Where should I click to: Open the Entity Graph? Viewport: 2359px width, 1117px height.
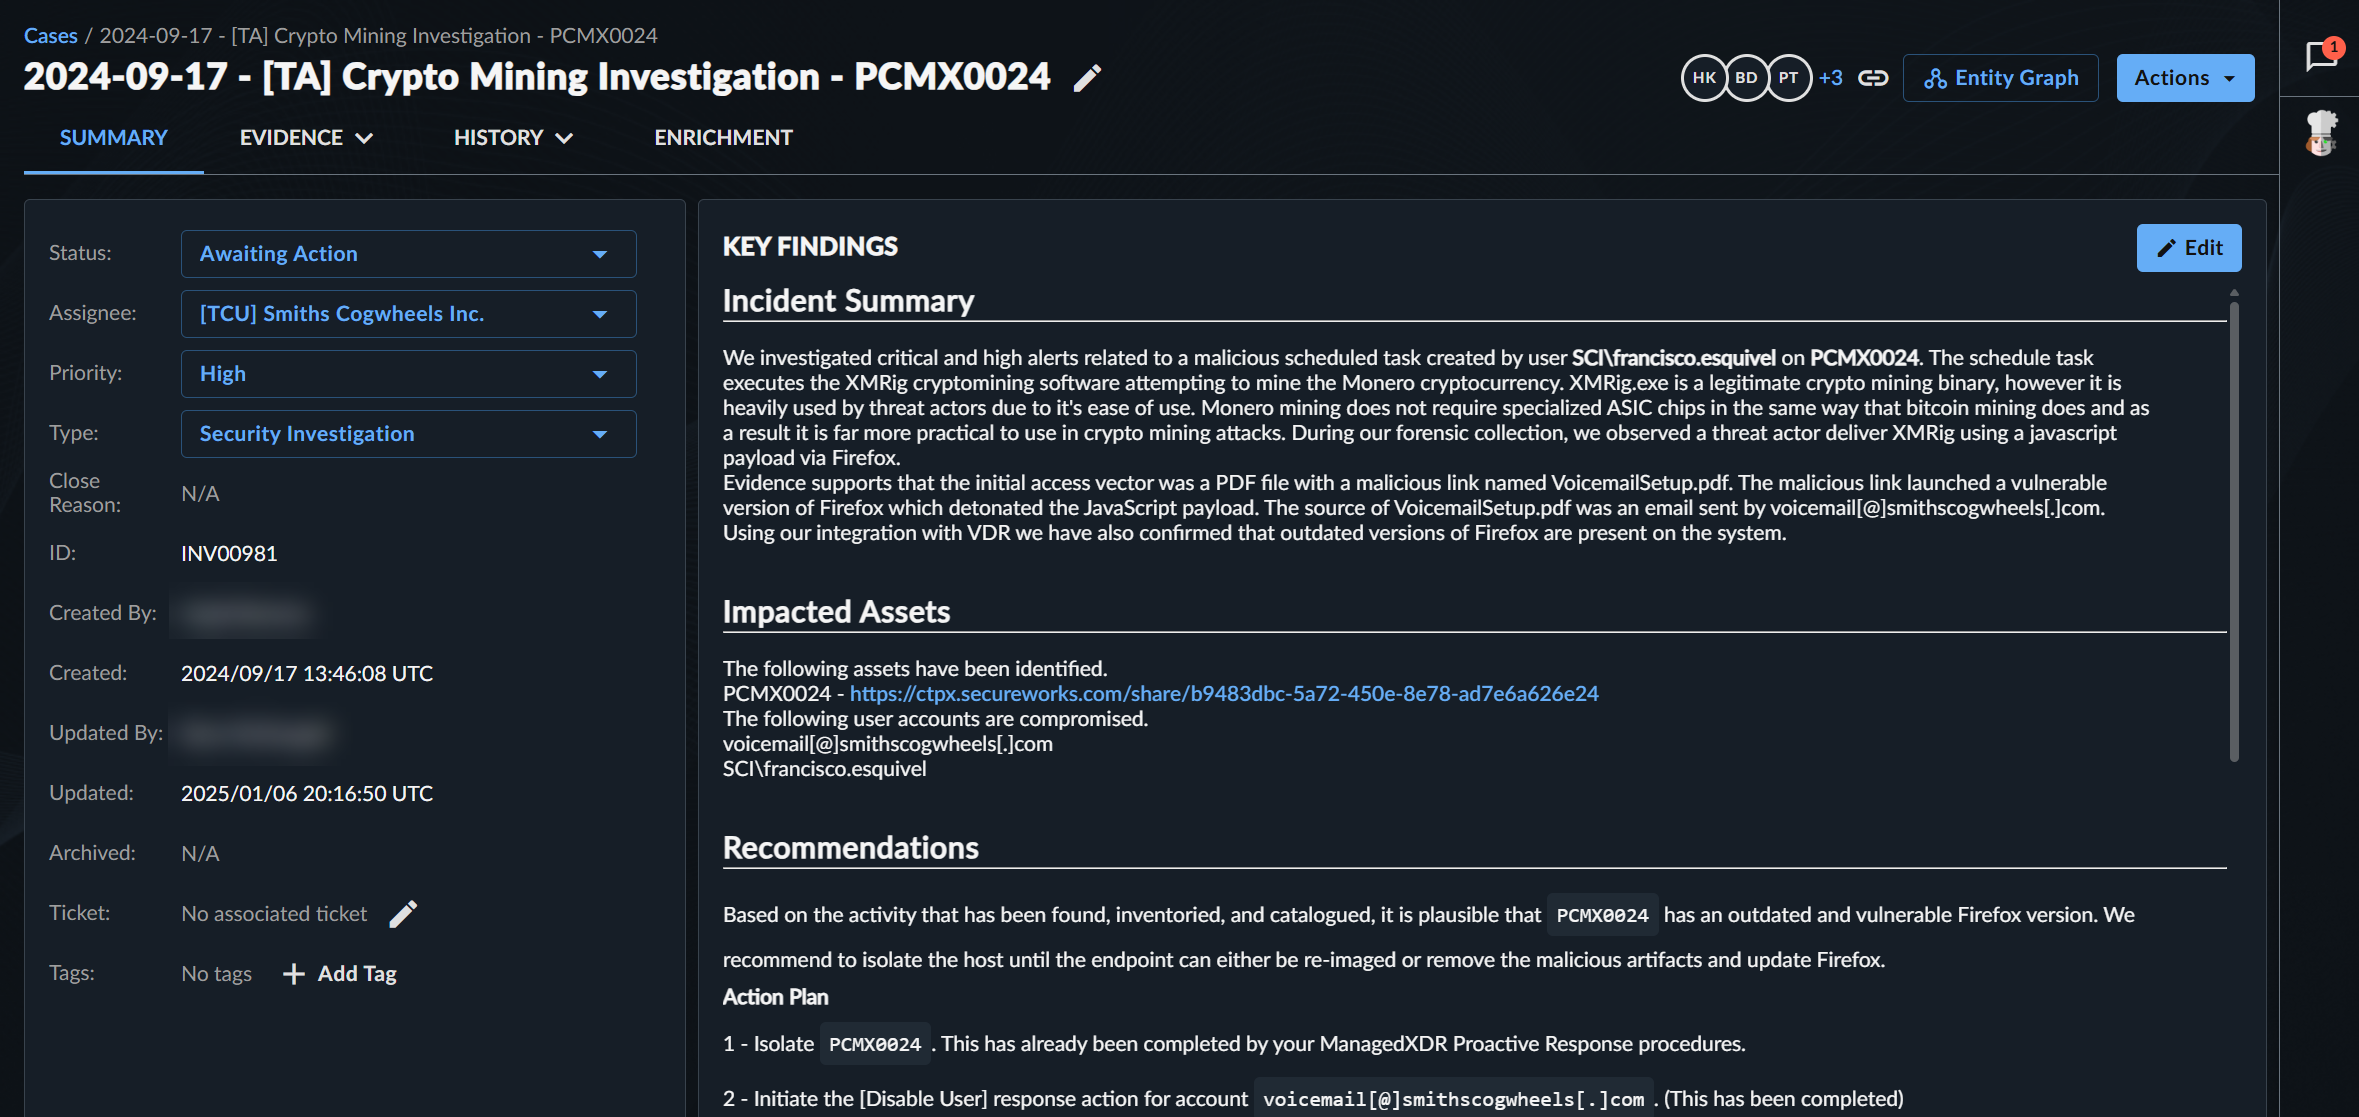click(x=2001, y=78)
